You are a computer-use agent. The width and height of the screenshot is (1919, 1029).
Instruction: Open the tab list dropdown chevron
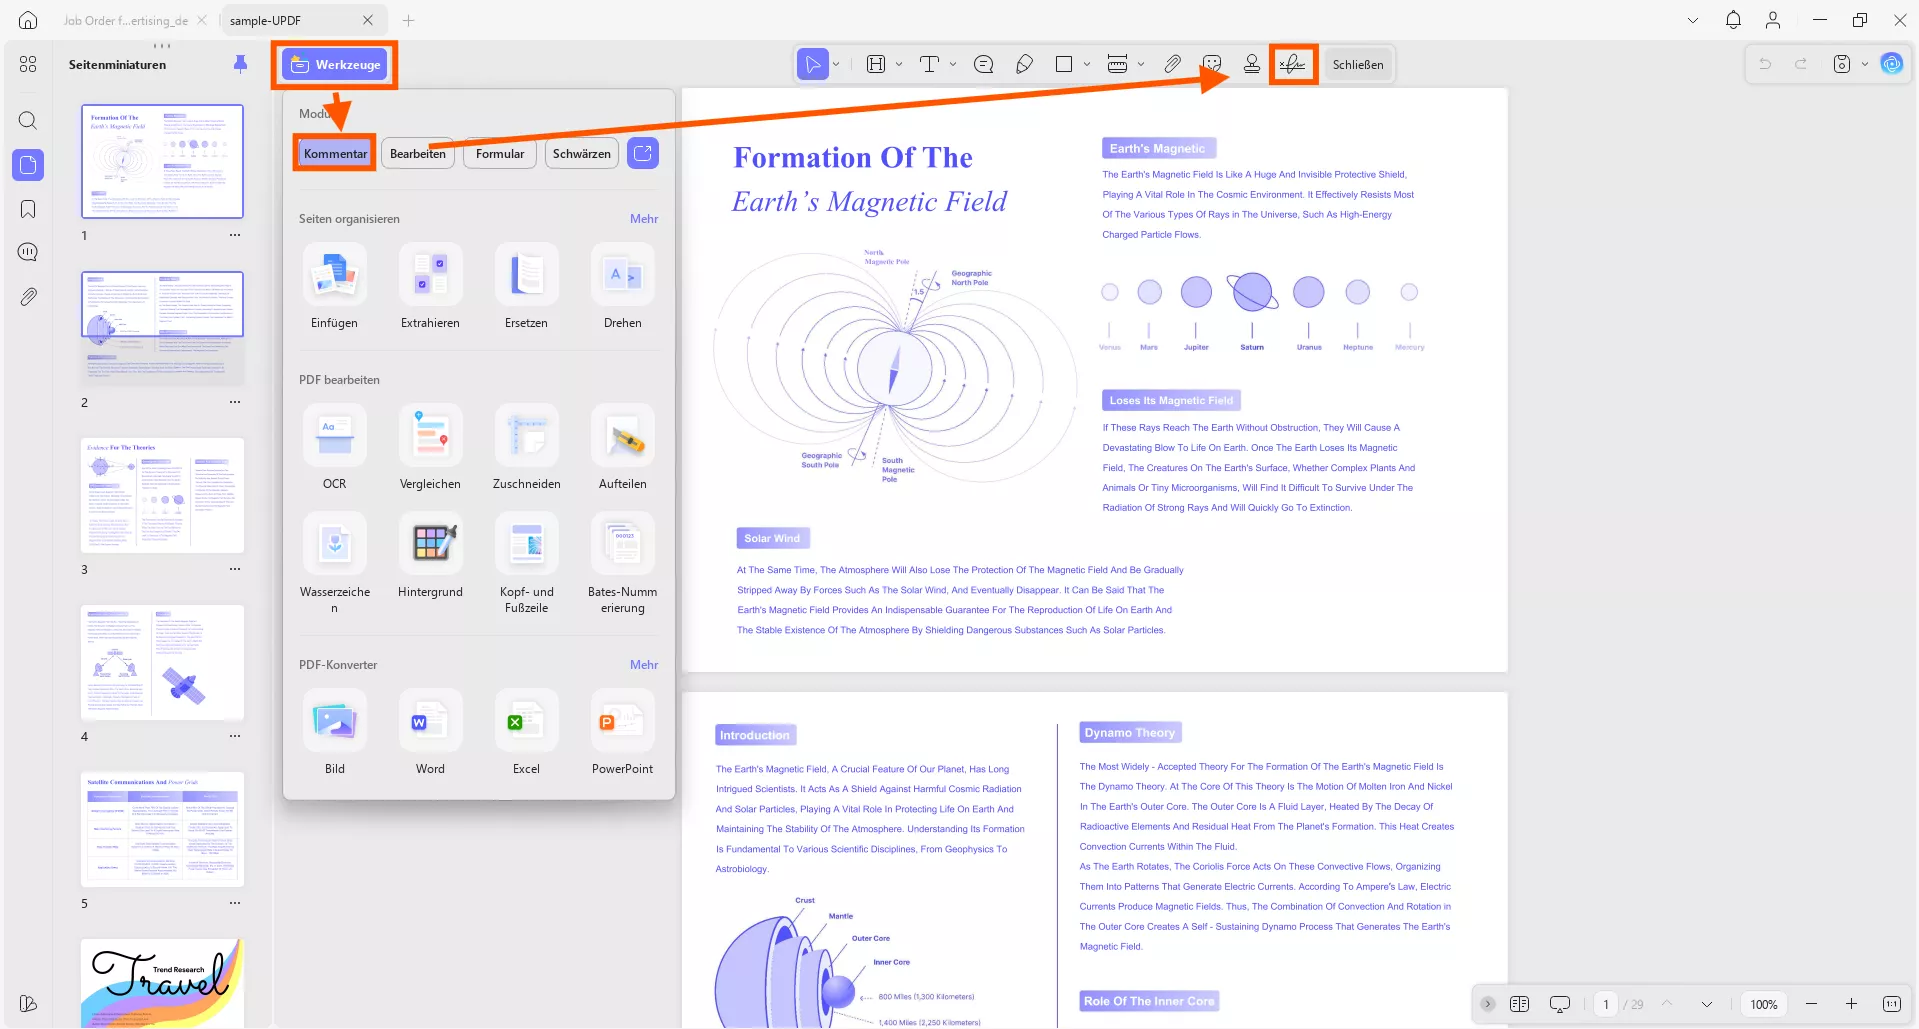click(x=1693, y=20)
